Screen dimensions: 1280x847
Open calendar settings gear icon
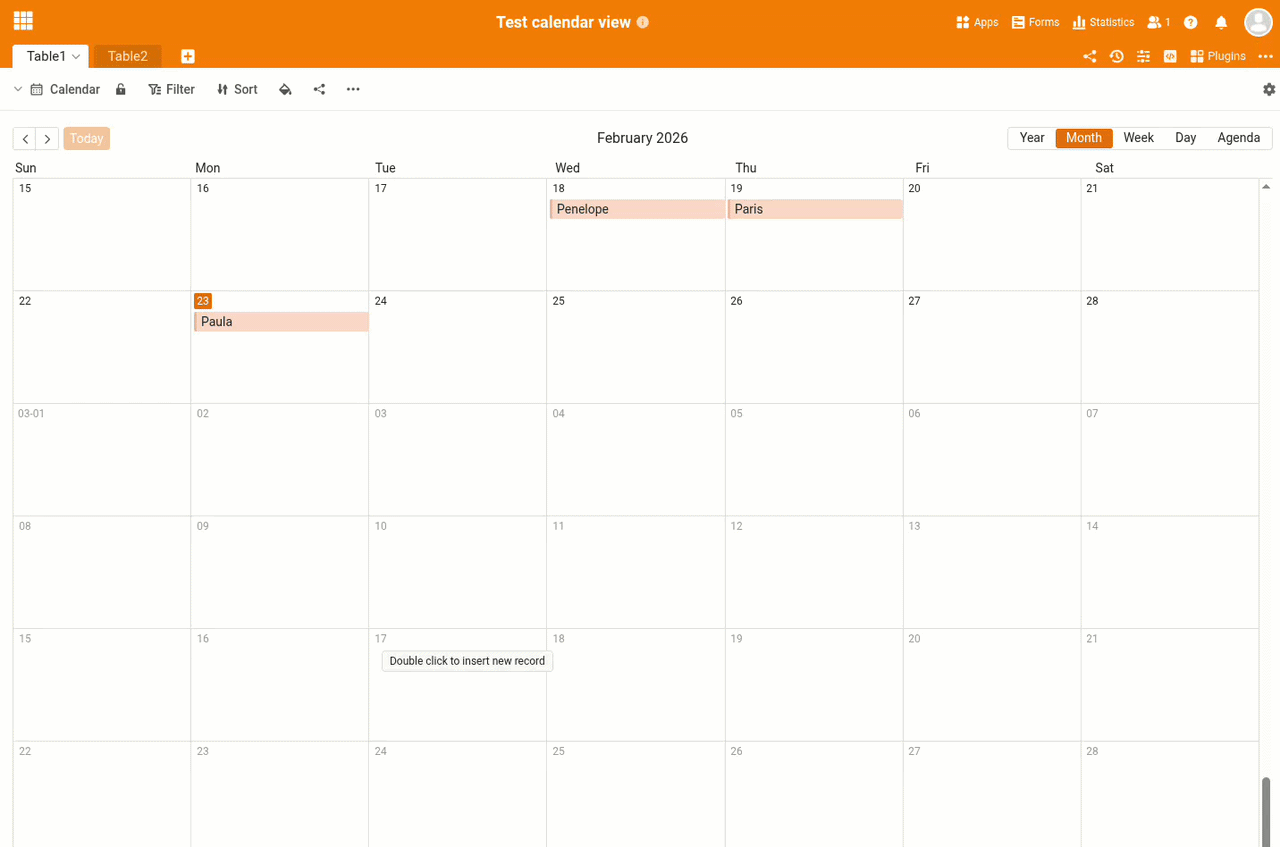(1269, 90)
